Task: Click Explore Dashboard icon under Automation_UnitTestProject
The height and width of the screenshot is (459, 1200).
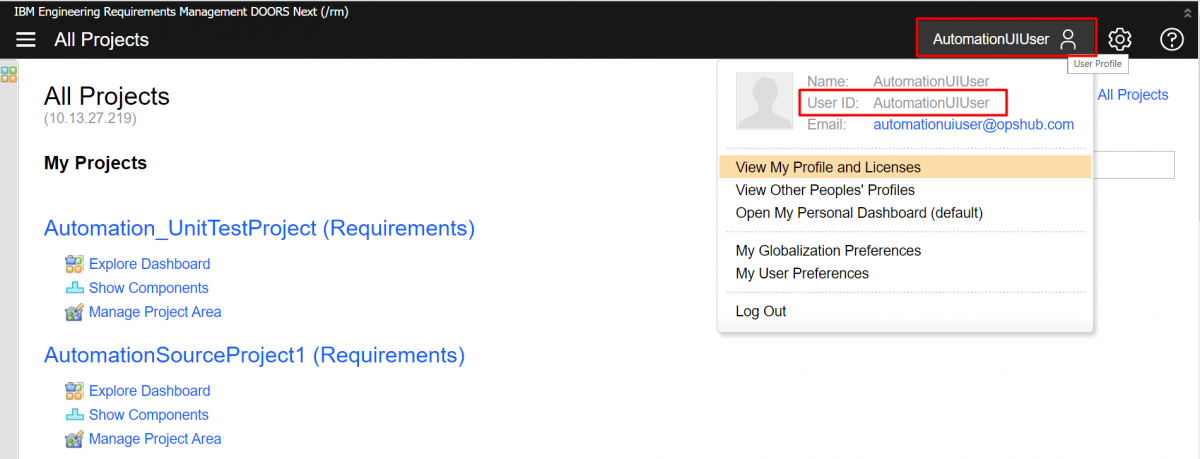Action: click(x=74, y=264)
